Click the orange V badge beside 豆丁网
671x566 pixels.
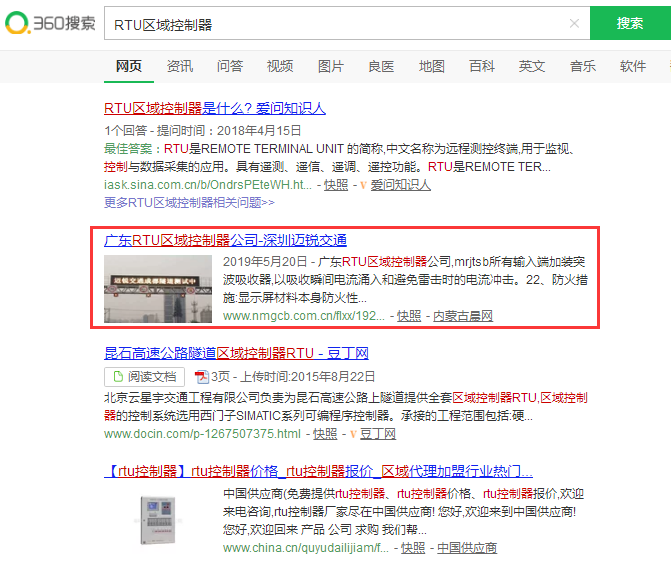(x=353, y=434)
